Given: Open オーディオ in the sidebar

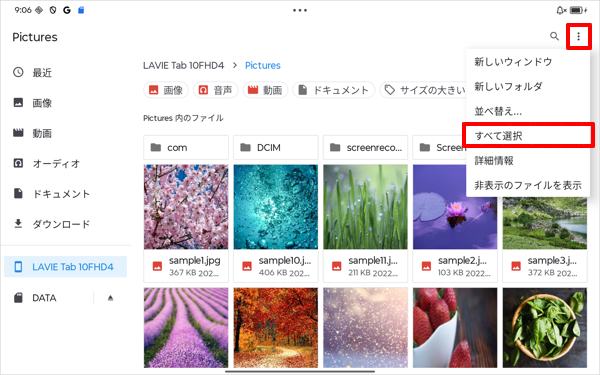Looking at the screenshot, I should (x=56, y=163).
